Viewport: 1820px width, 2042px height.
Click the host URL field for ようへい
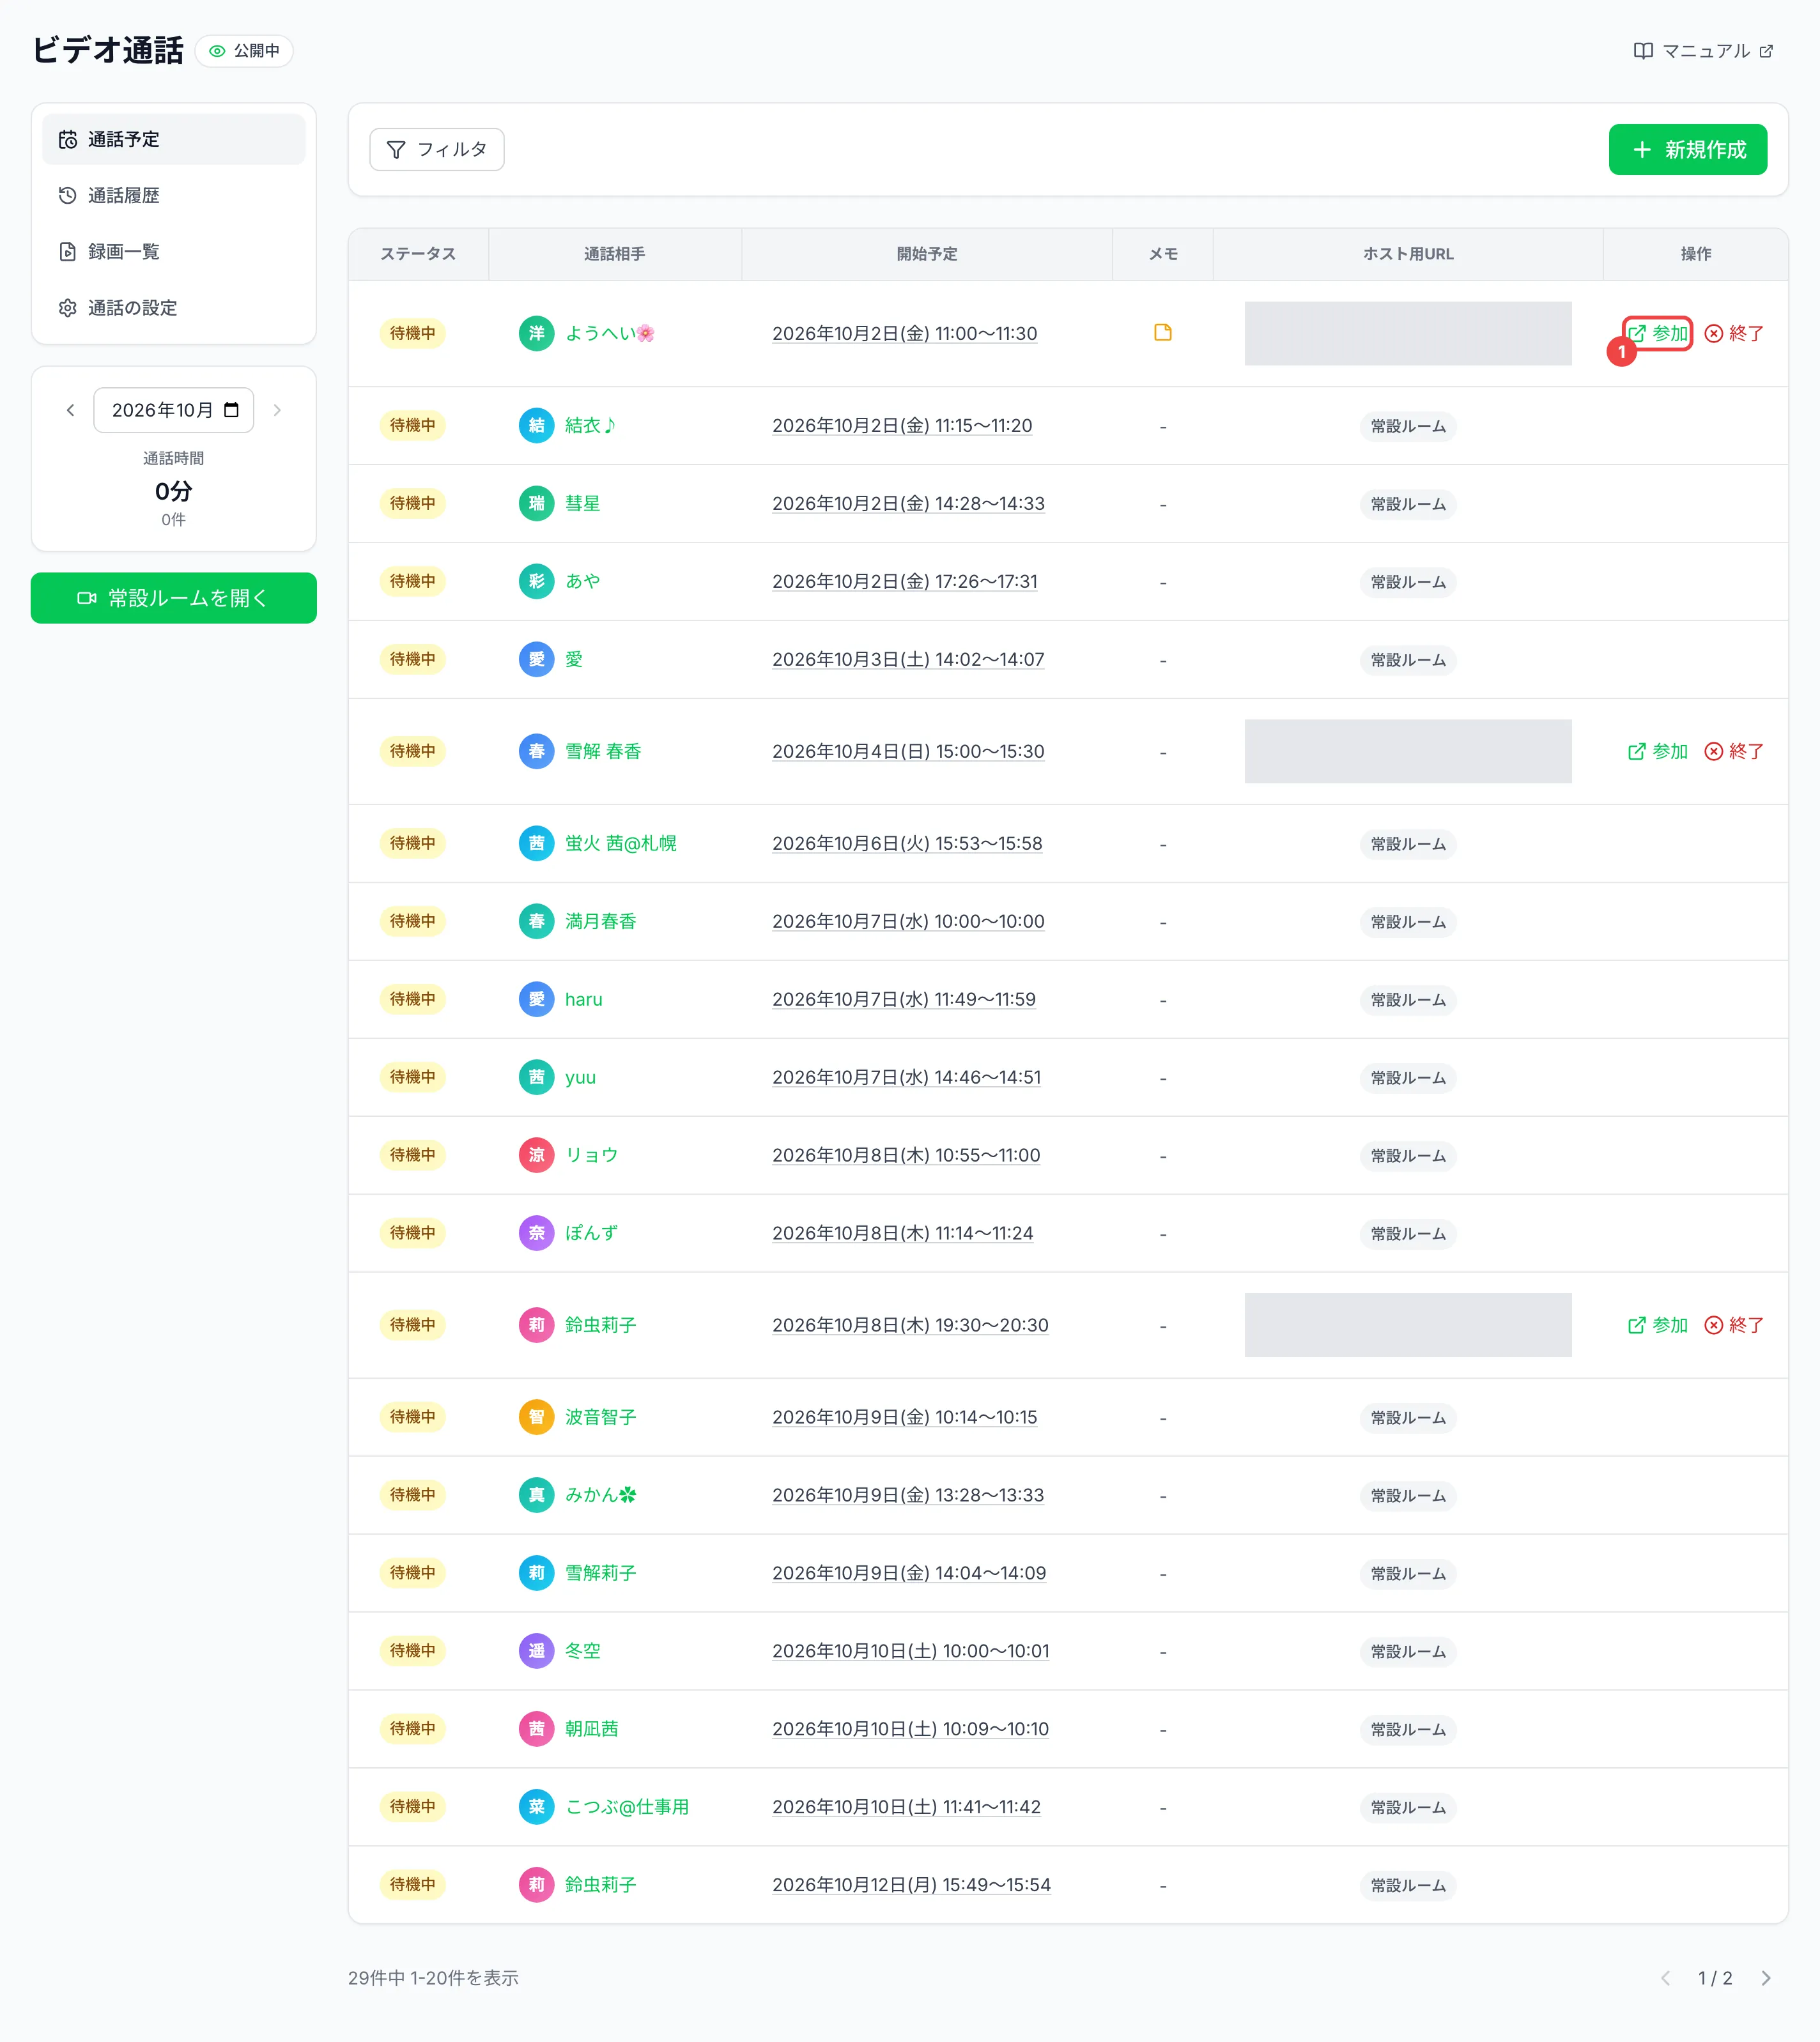click(x=1408, y=334)
